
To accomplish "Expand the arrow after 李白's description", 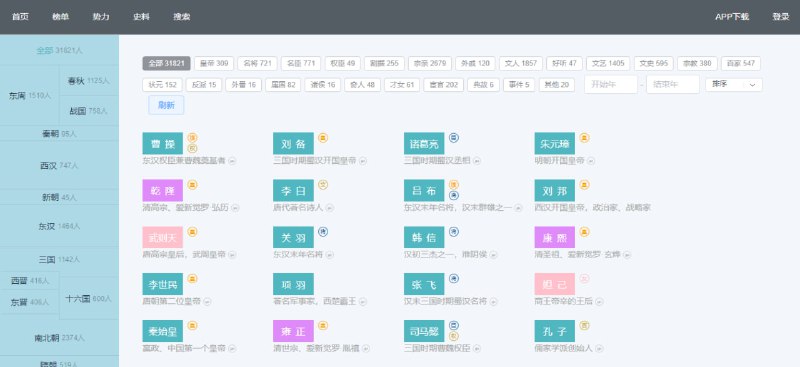I will tap(330, 208).
